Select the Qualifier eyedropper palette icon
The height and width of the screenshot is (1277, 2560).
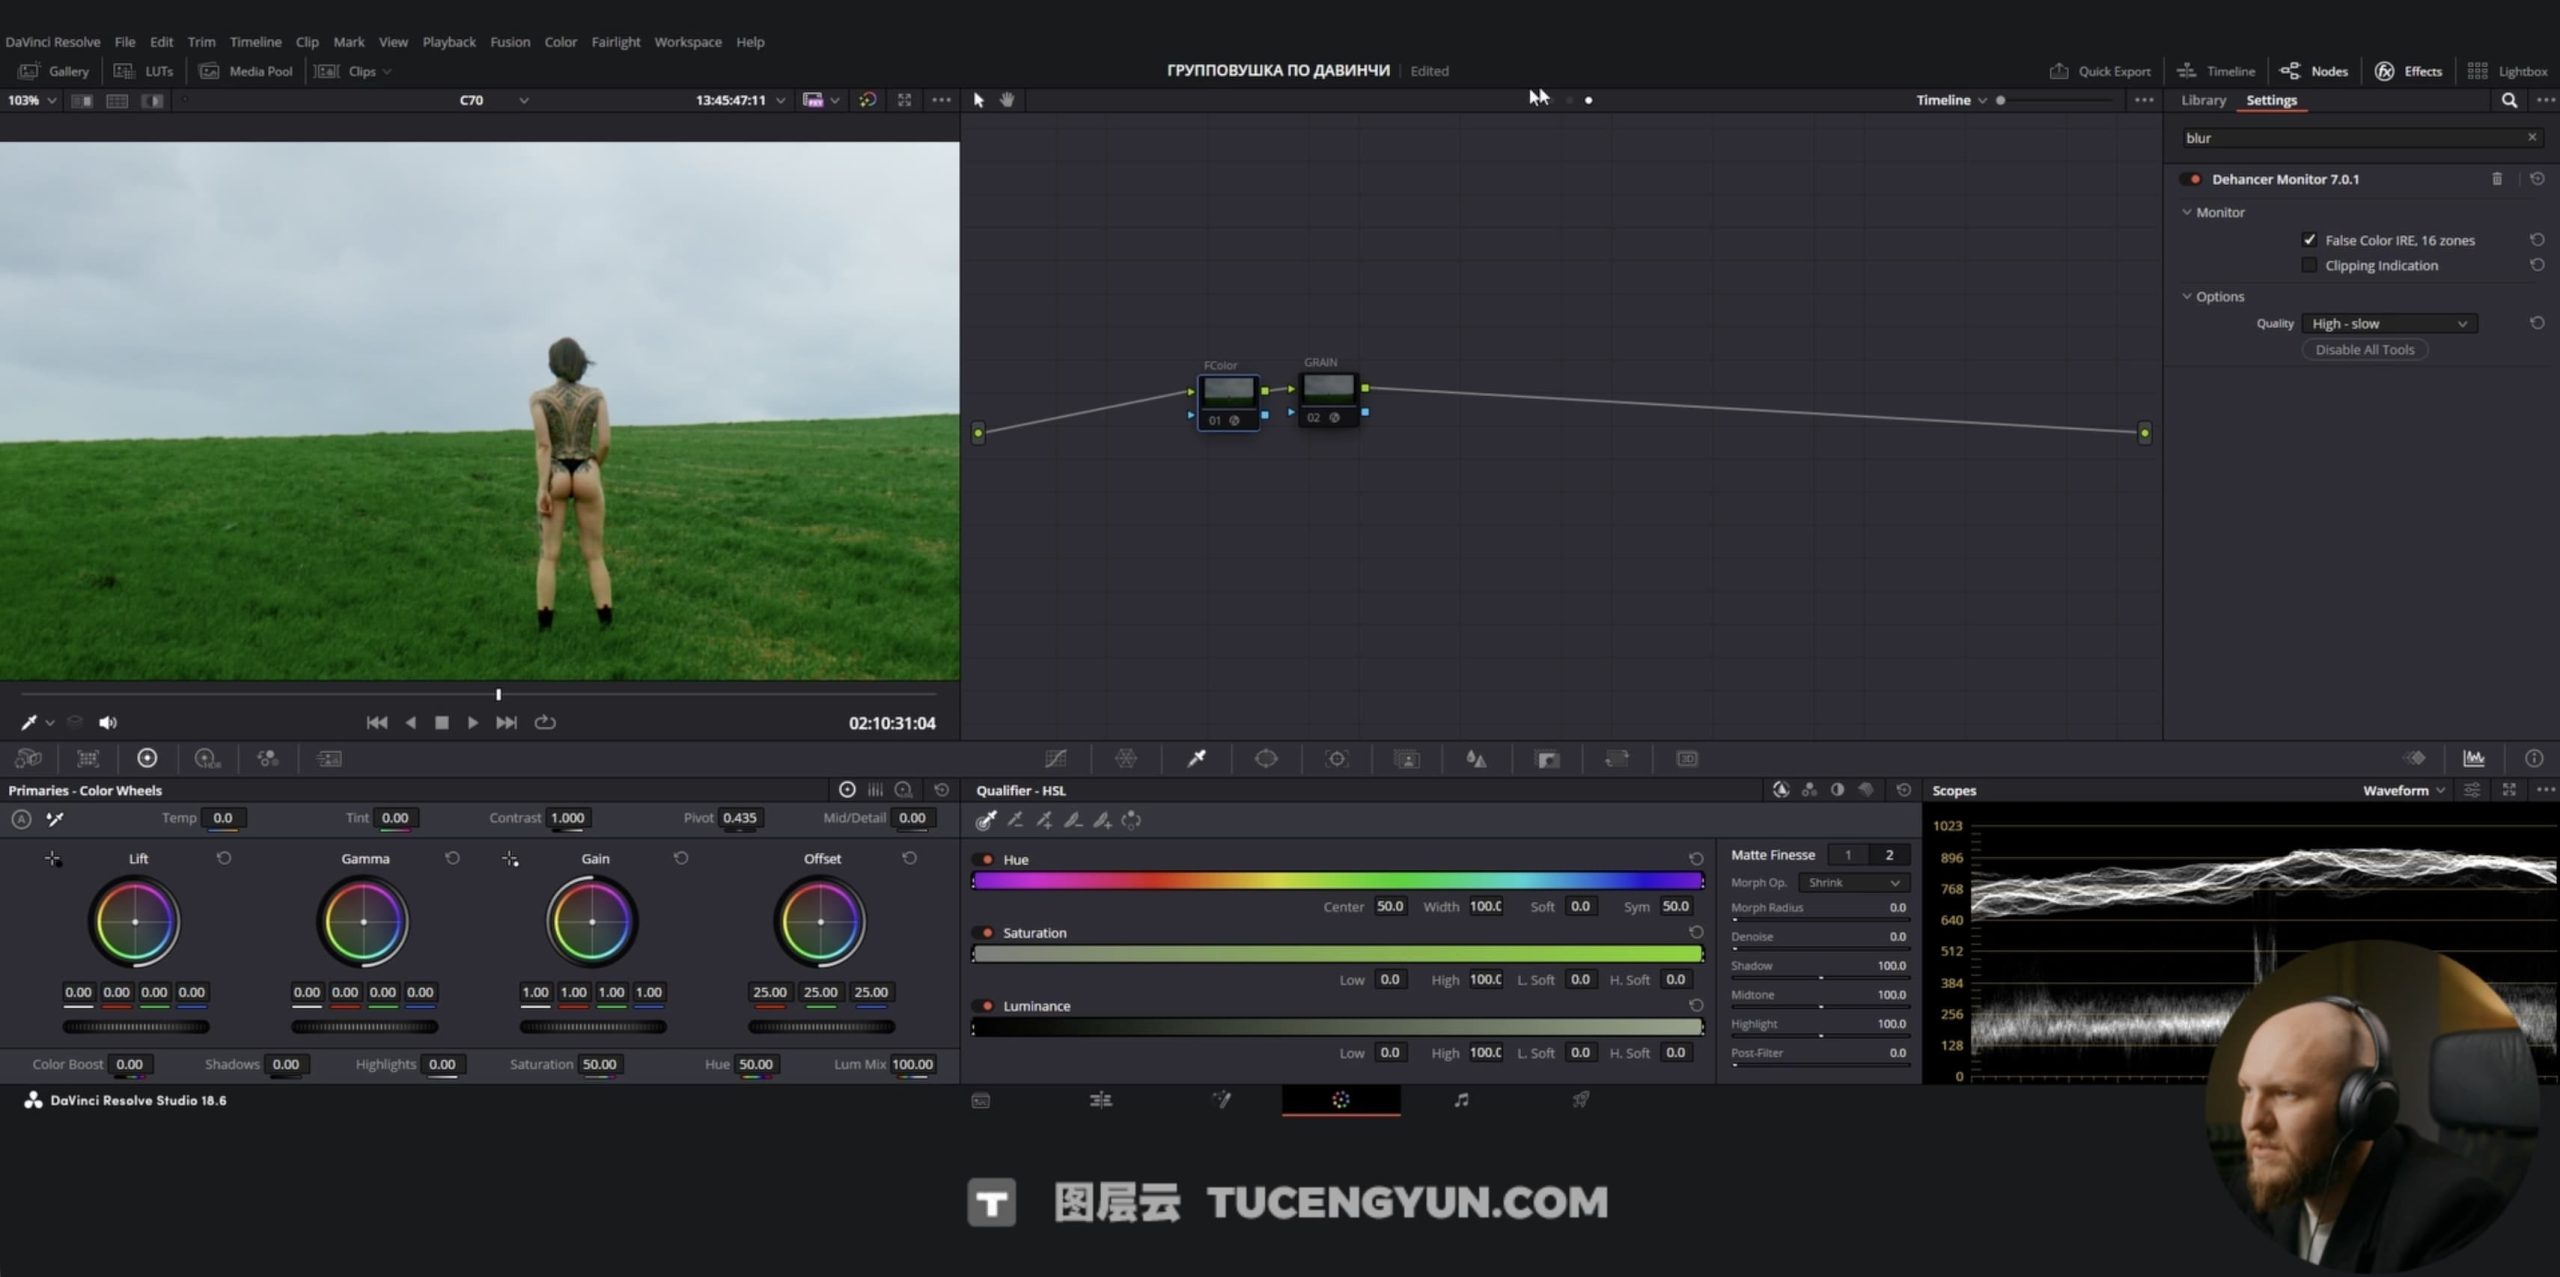(1196, 759)
